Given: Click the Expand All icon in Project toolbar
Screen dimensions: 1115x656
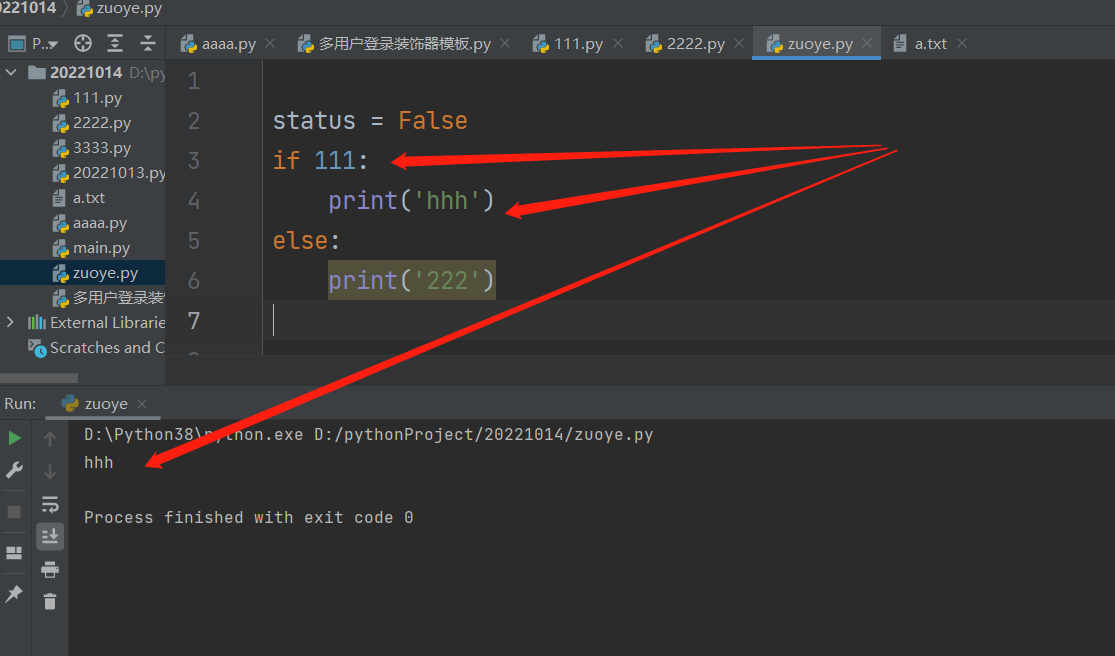Looking at the screenshot, I should [x=114, y=43].
